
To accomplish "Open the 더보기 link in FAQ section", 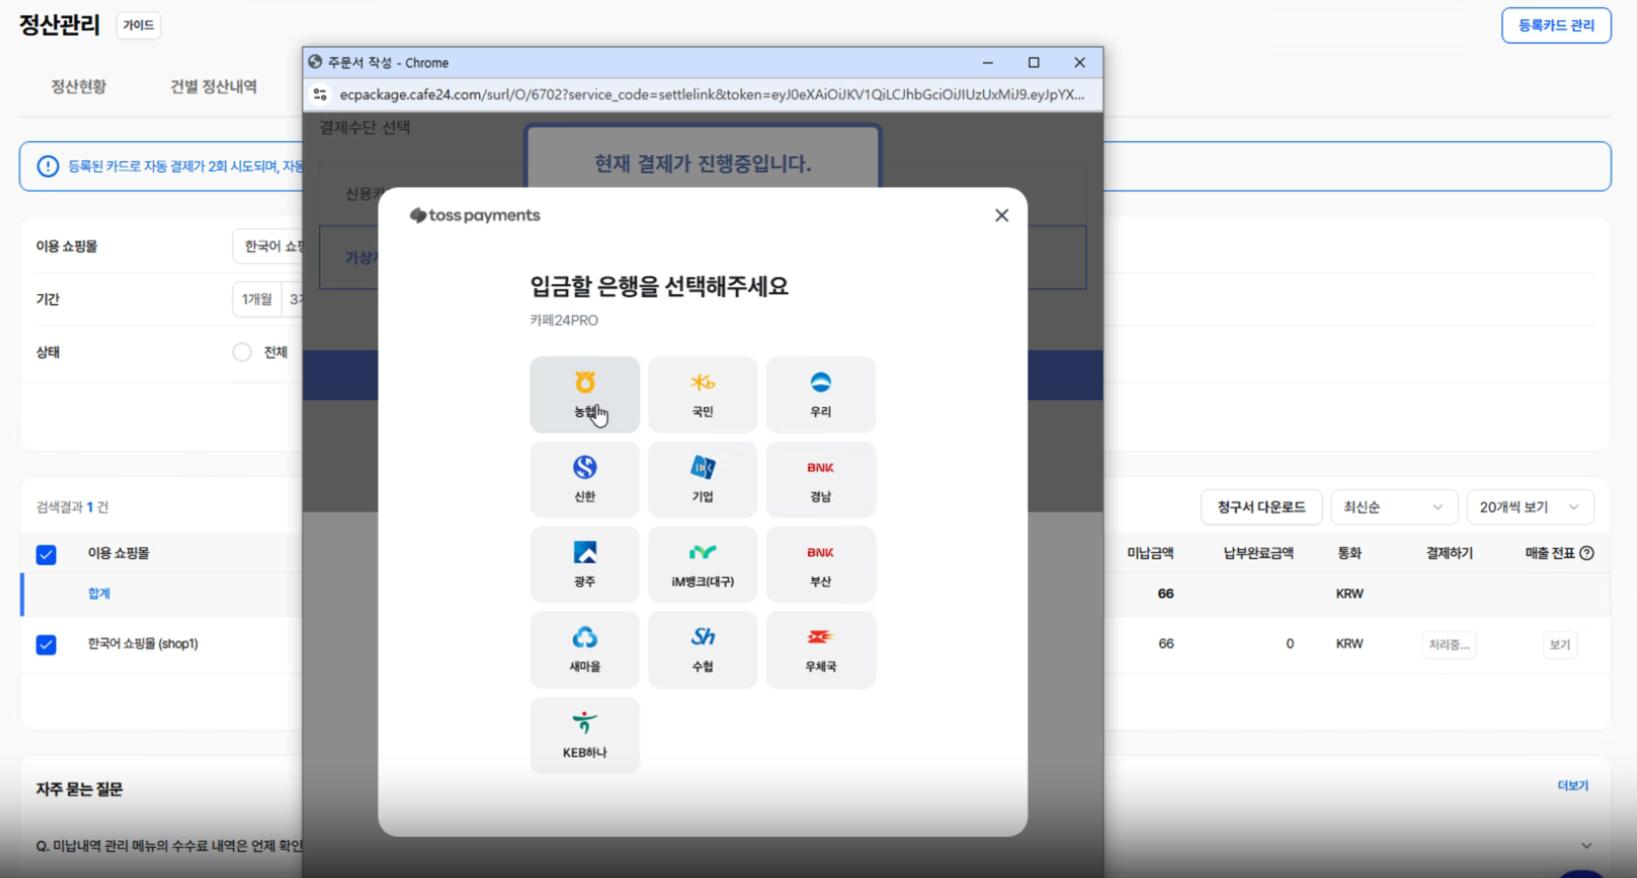I will [x=1572, y=786].
